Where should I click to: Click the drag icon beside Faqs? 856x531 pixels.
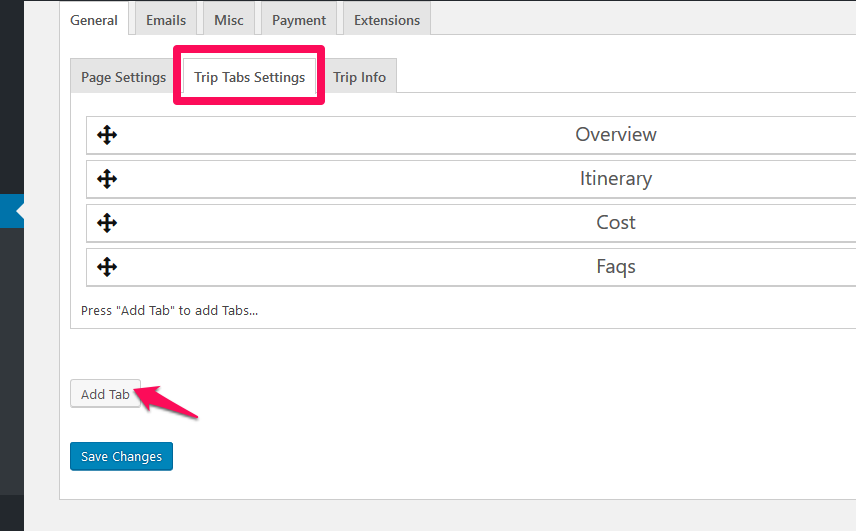coord(107,267)
